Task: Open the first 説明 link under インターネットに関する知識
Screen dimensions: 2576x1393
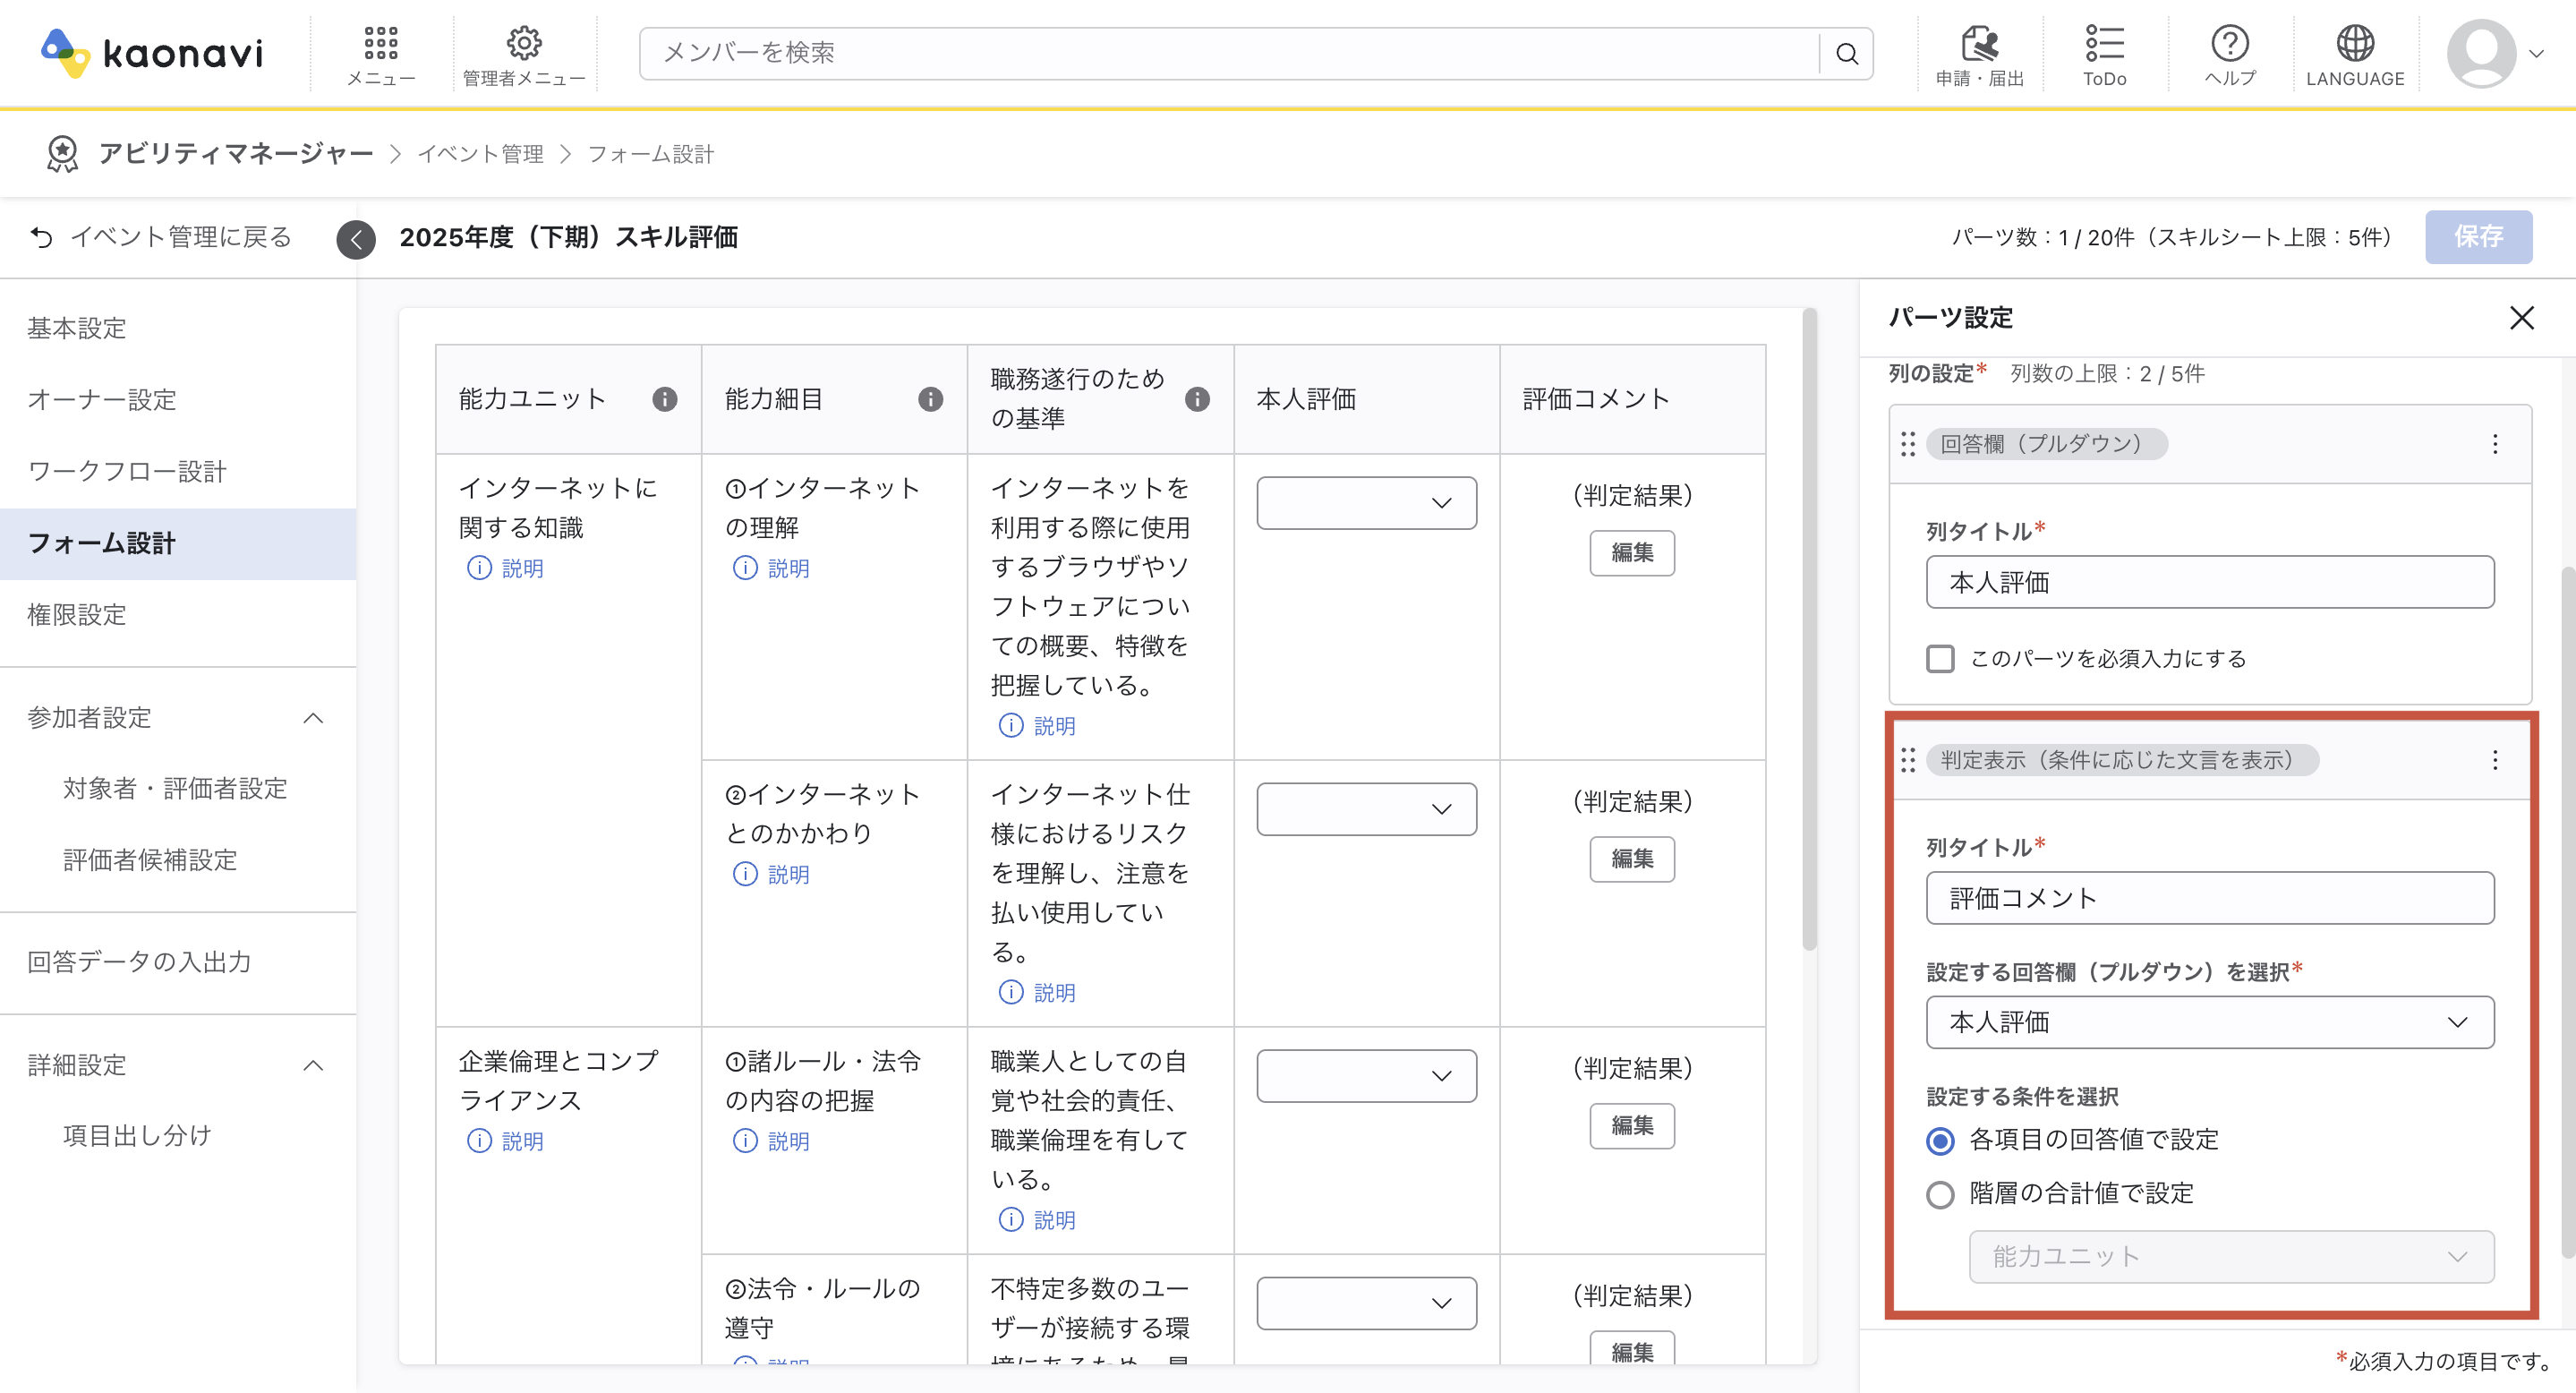Action: (x=507, y=568)
